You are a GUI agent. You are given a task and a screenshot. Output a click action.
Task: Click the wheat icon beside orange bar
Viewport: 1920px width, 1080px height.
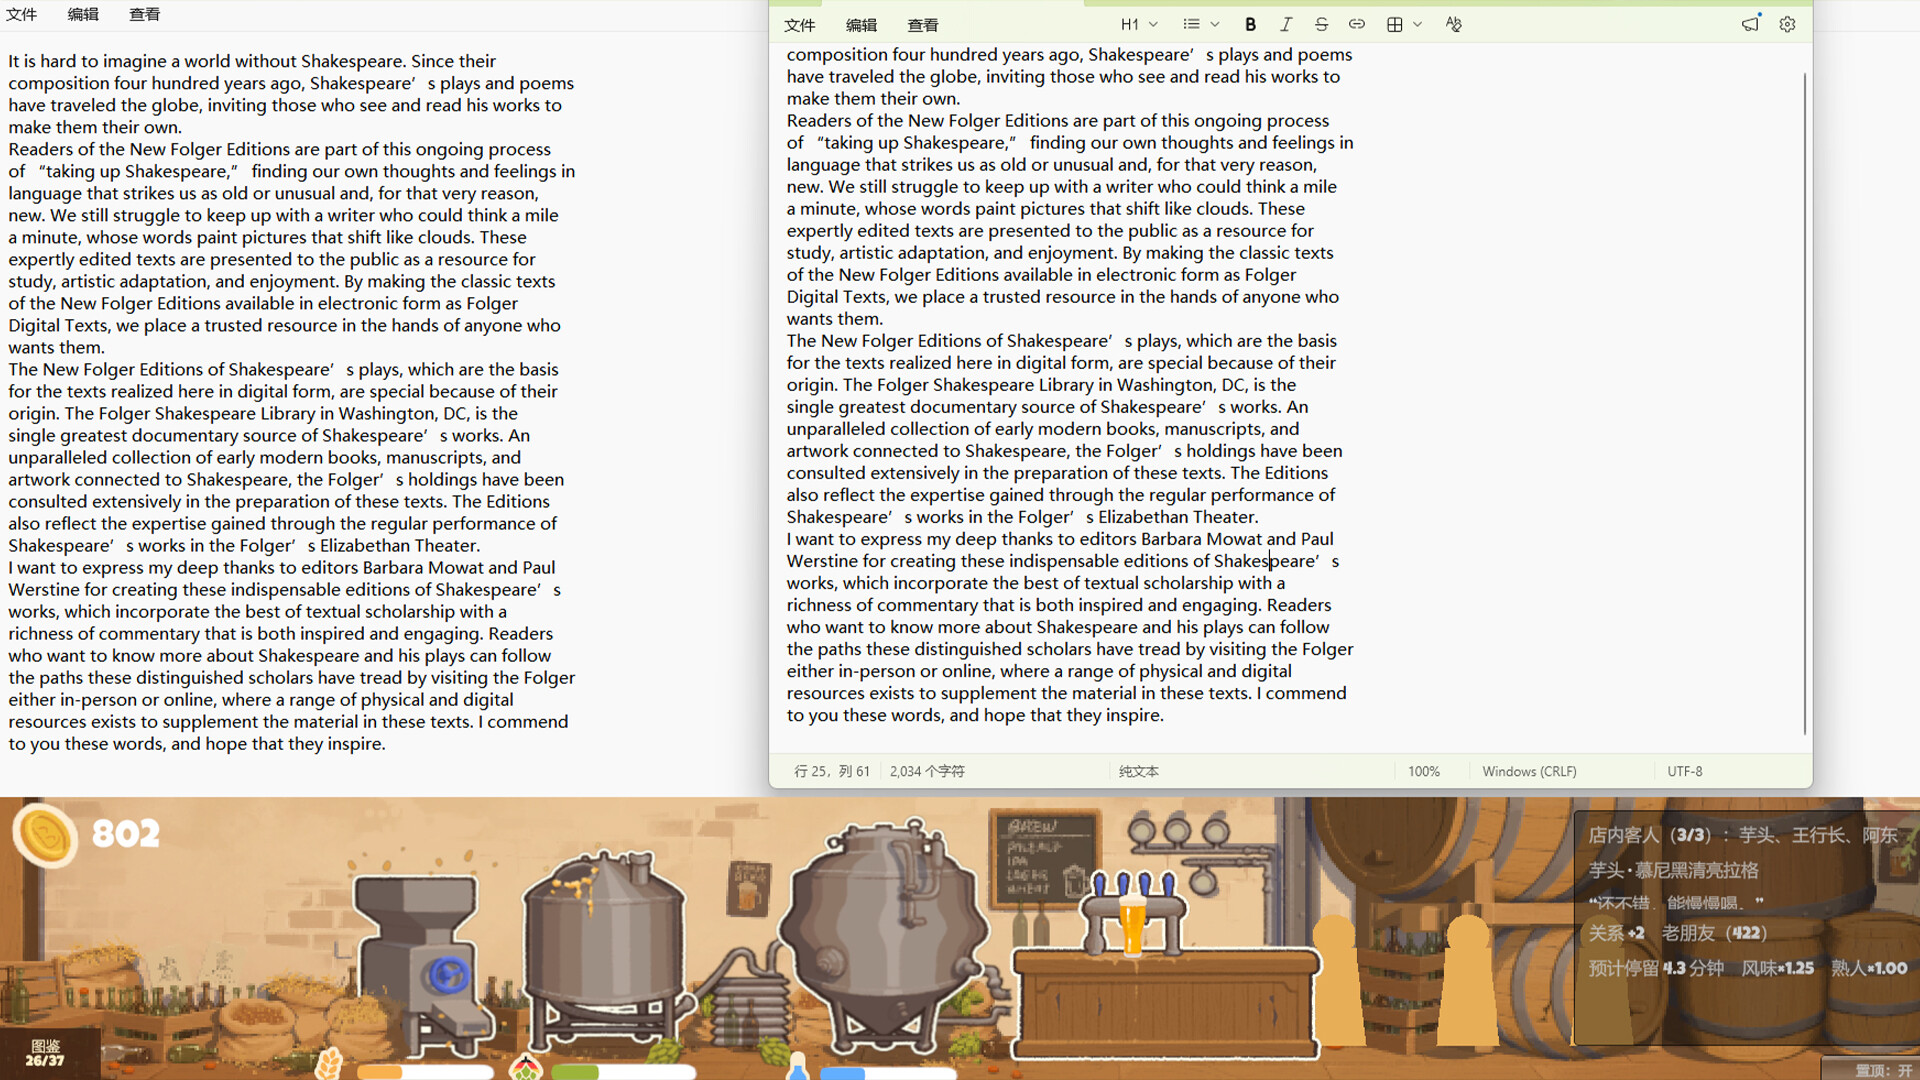point(329,1064)
